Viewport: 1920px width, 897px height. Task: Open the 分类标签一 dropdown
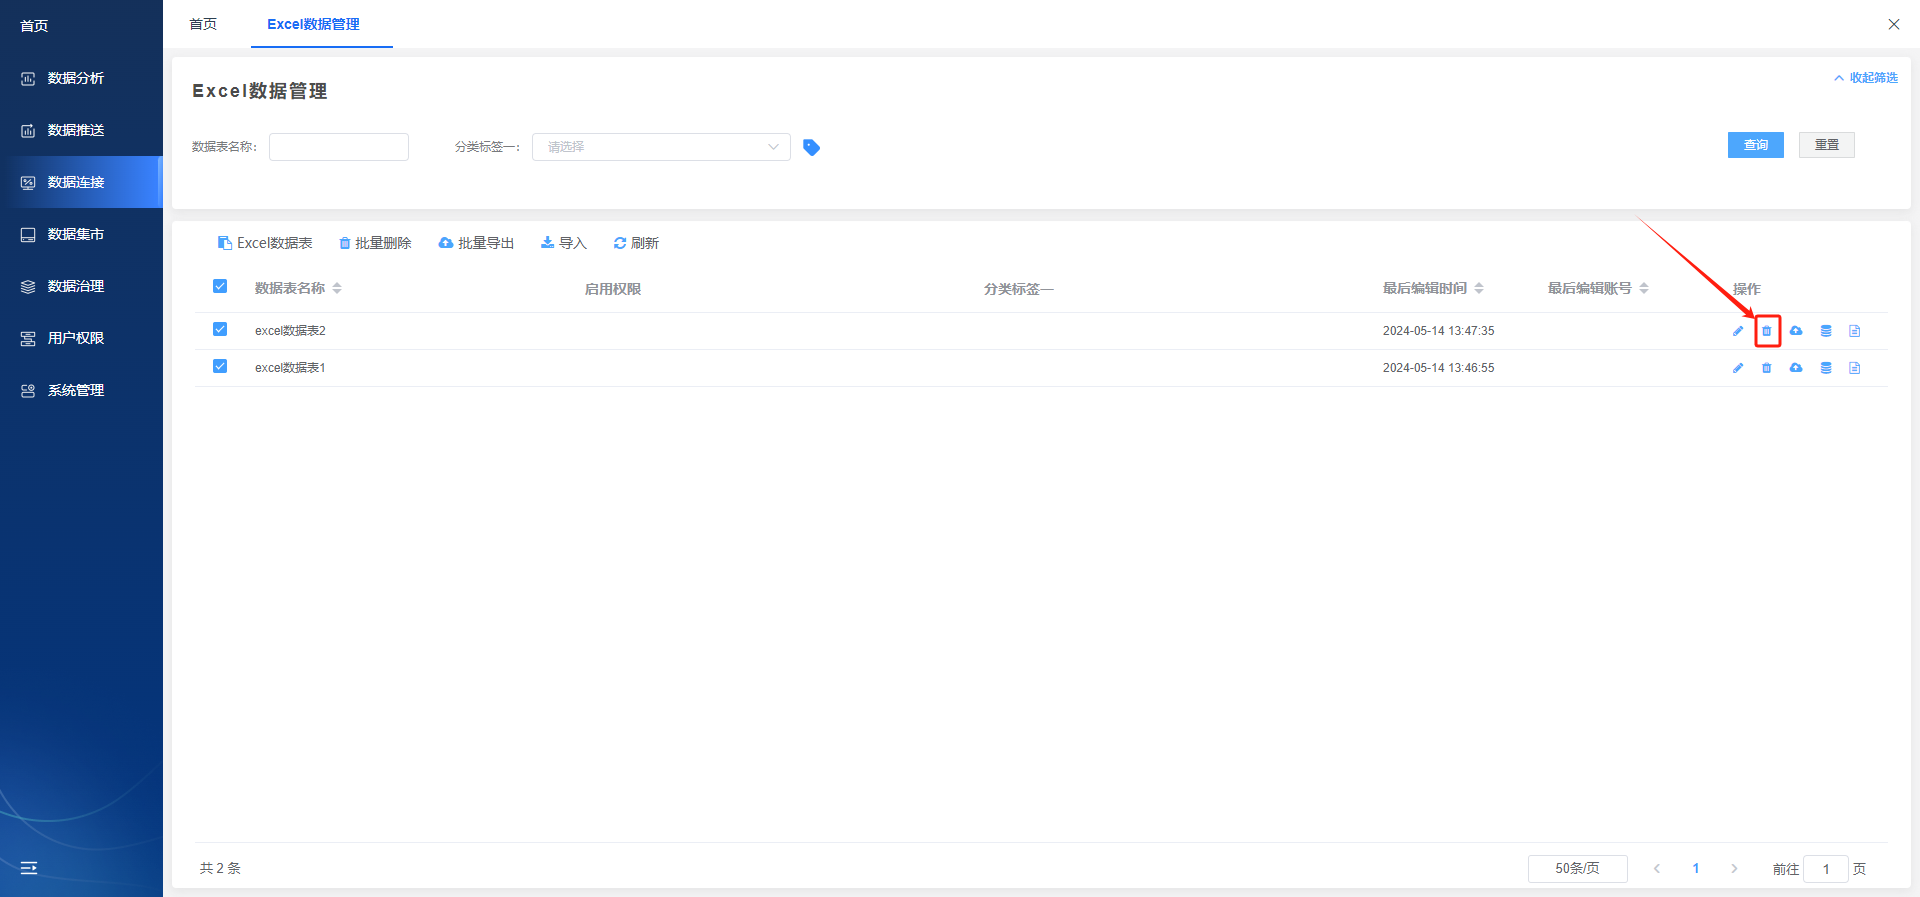(661, 147)
